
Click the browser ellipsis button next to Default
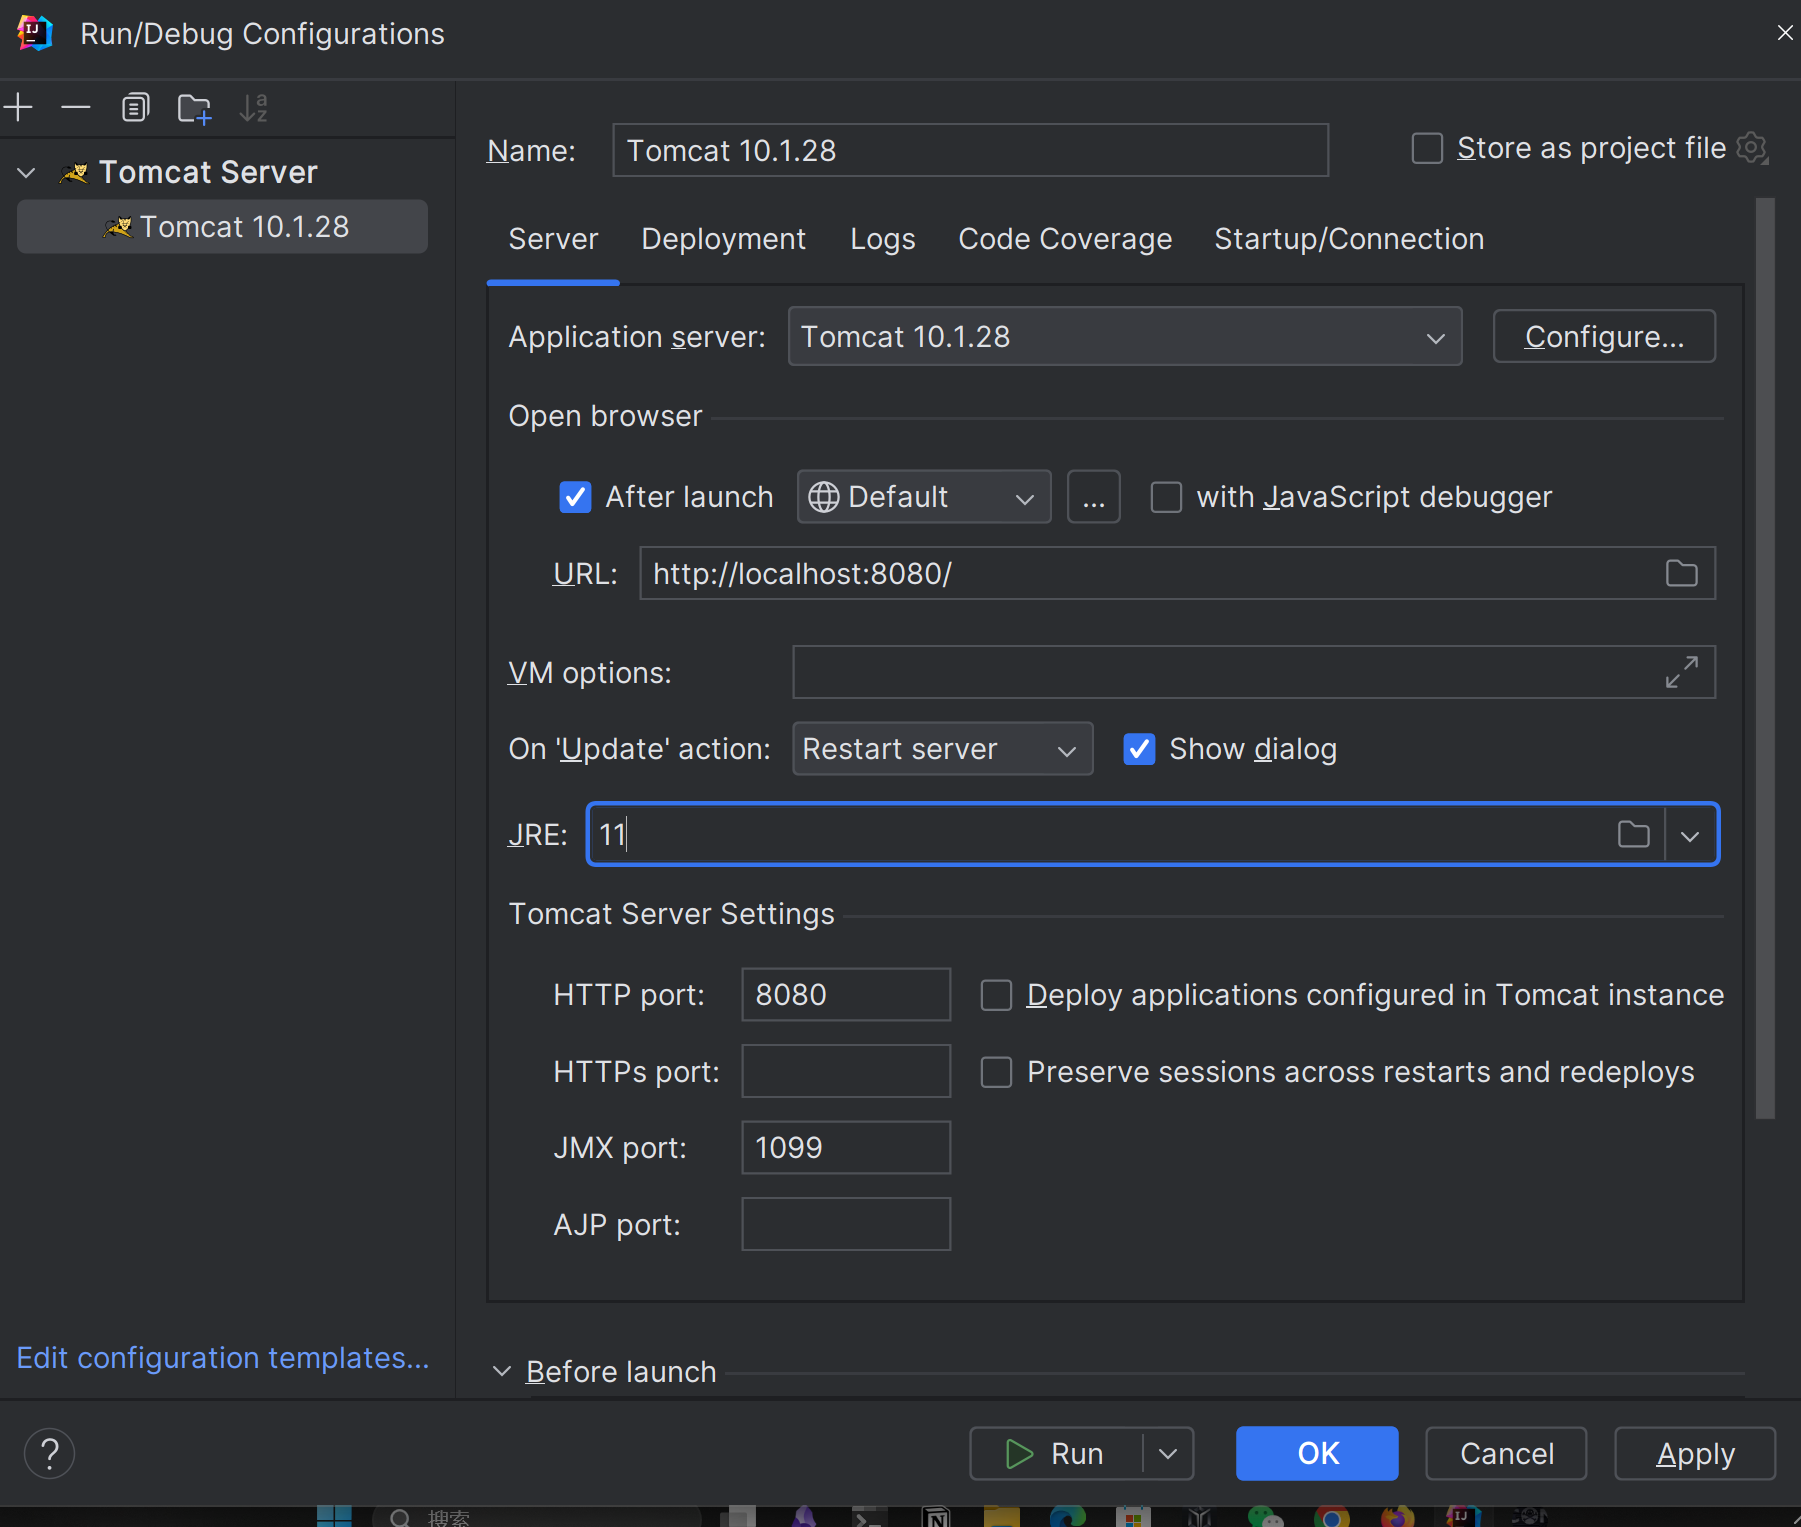tap(1094, 497)
